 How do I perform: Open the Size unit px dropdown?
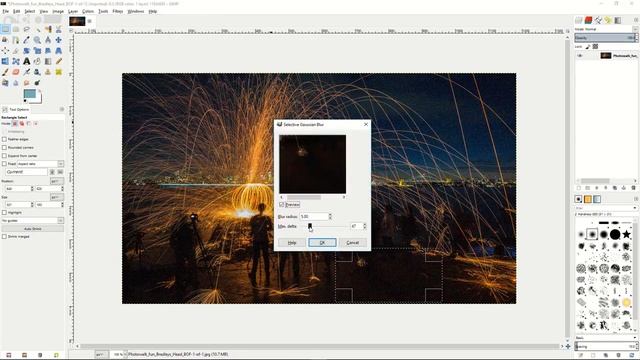[57, 197]
